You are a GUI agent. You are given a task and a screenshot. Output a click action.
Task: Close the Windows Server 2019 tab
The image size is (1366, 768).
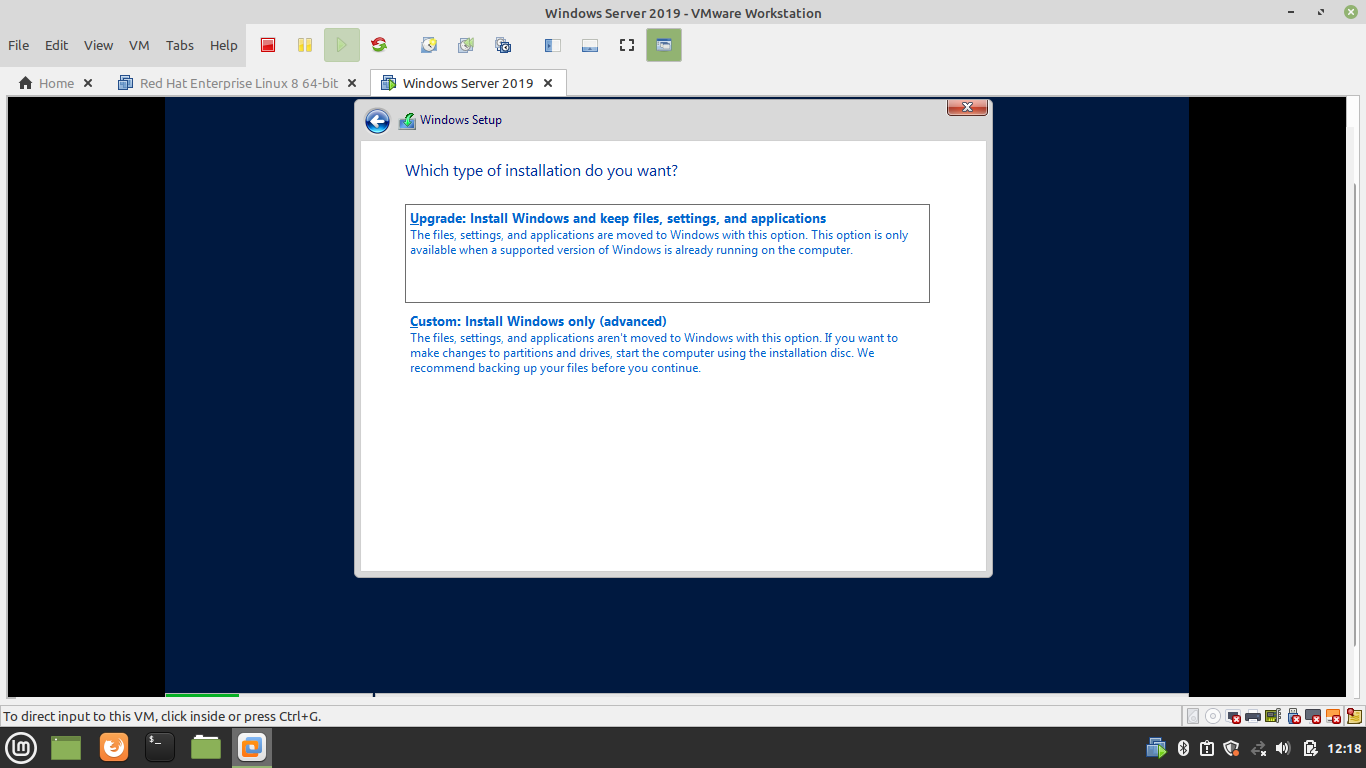coord(548,83)
